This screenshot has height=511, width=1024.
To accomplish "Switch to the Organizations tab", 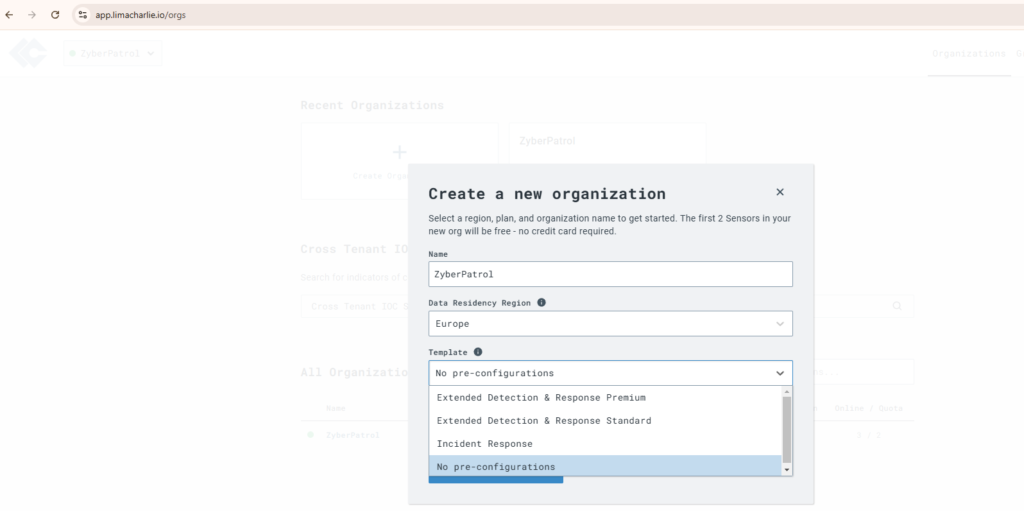I will tap(968, 54).
